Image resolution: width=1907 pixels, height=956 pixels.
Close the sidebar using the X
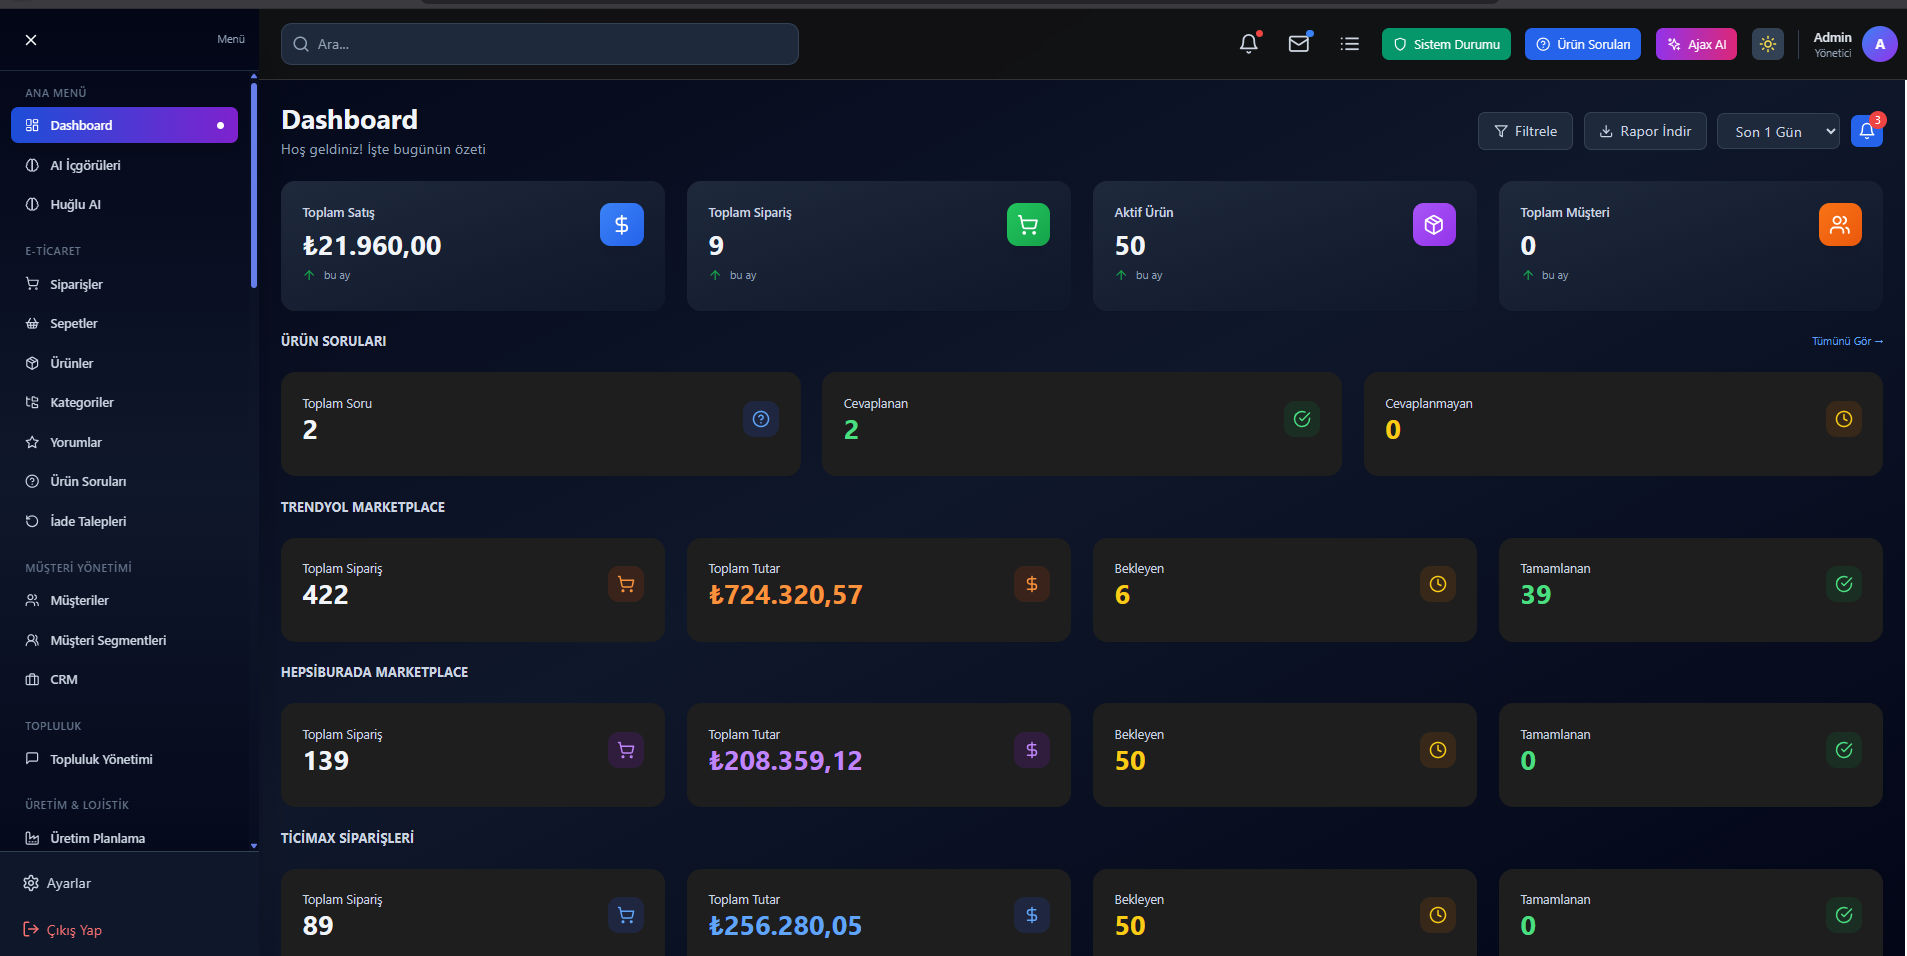click(x=31, y=40)
